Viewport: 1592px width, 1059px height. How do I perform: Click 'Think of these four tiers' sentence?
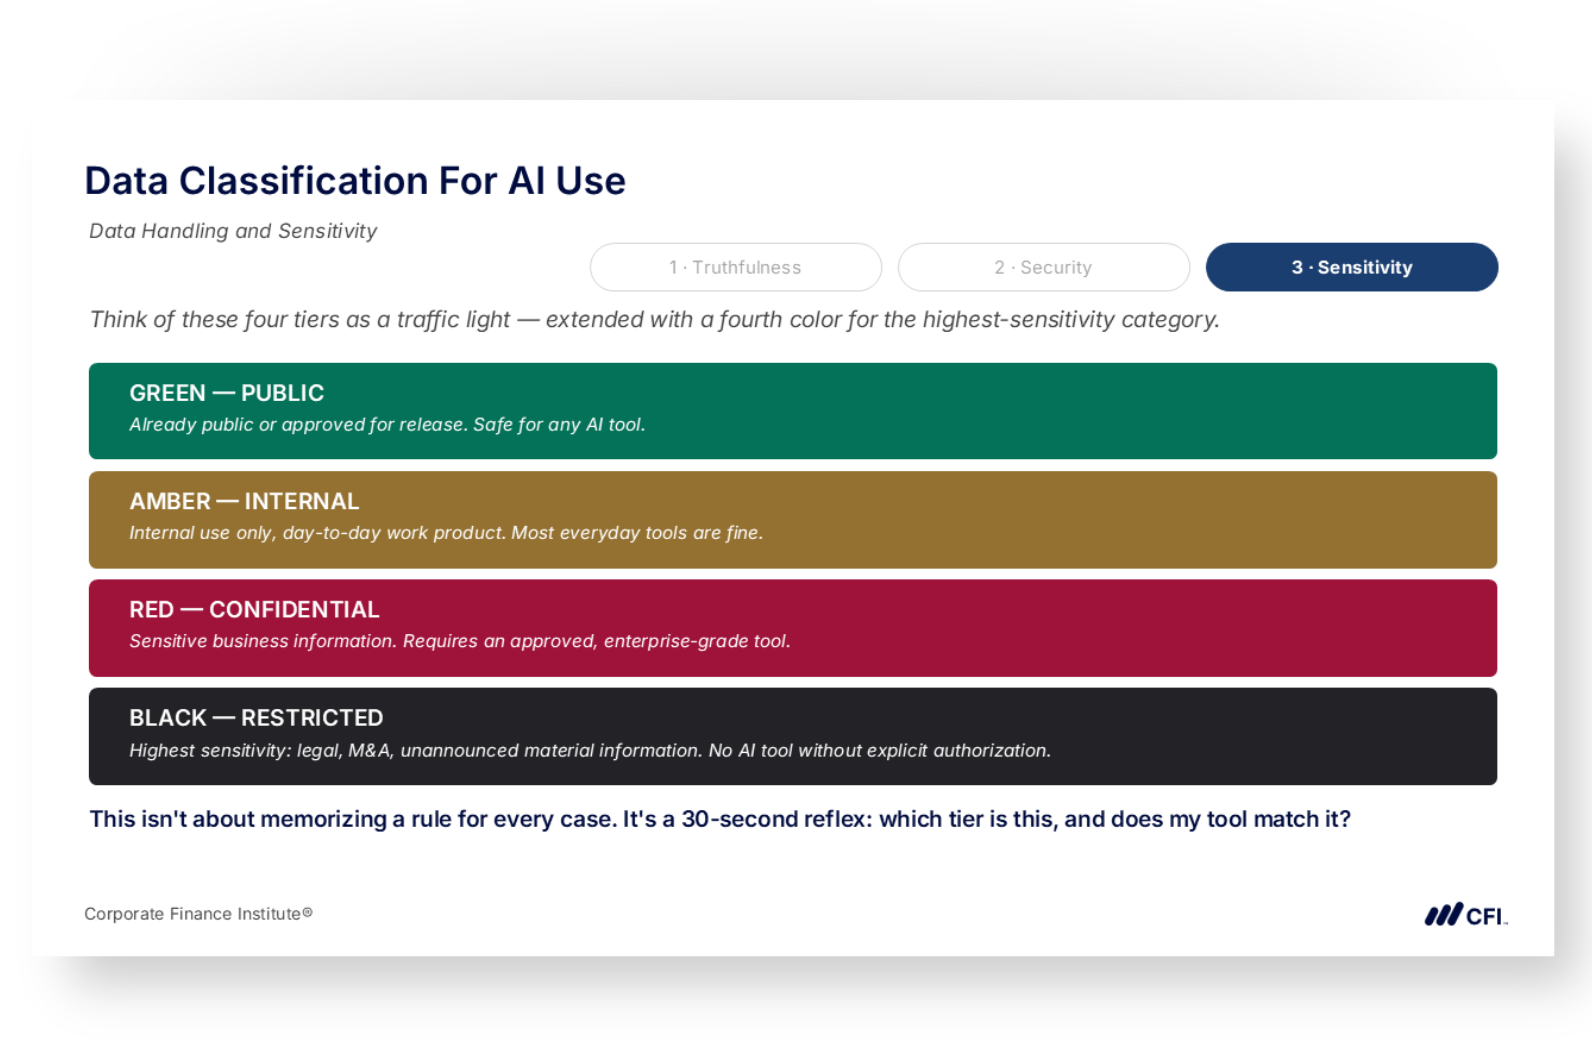pyautogui.click(x=654, y=320)
